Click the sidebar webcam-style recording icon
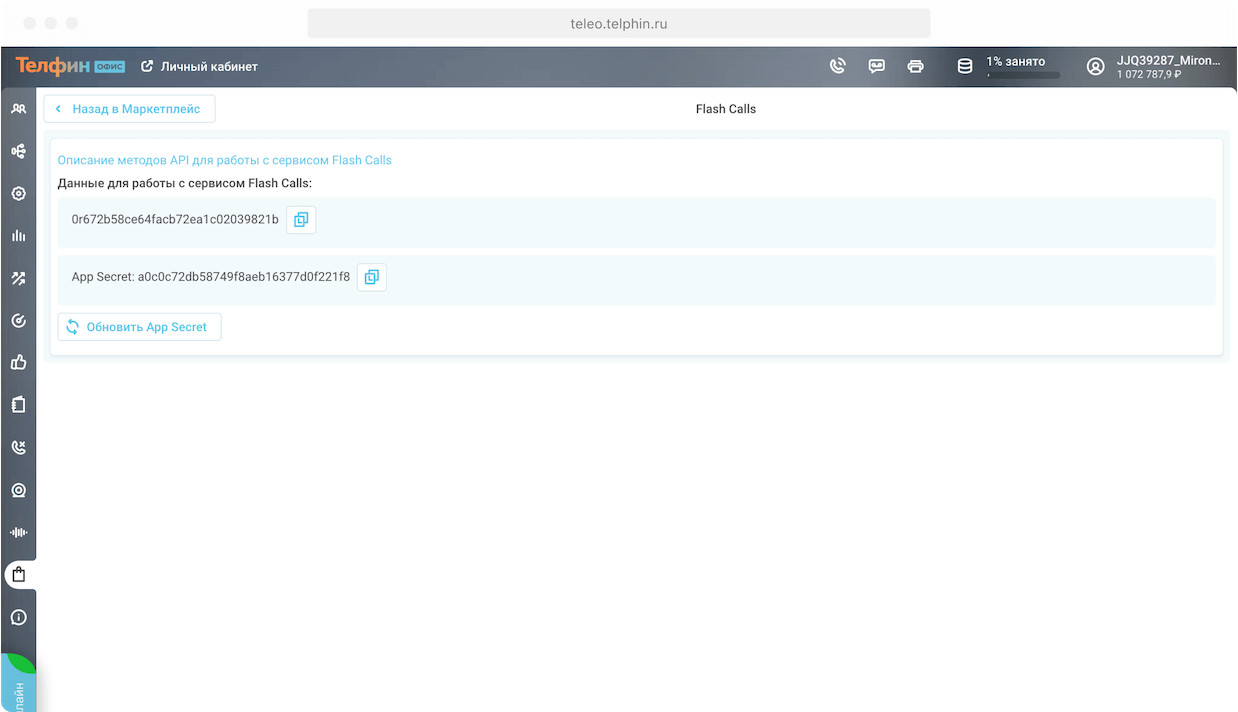The width and height of the screenshot is (1238, 712). click(x=18, y=491)
